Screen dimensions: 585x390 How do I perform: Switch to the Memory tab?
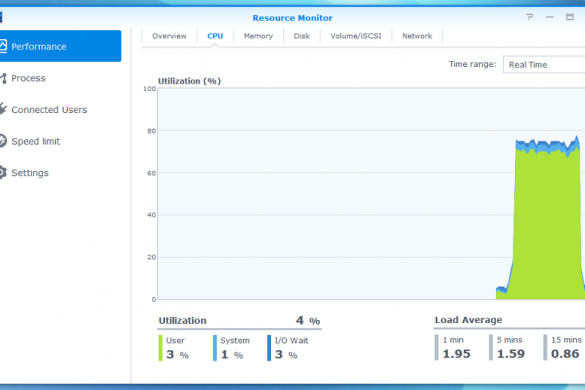[x=258, y=36]
